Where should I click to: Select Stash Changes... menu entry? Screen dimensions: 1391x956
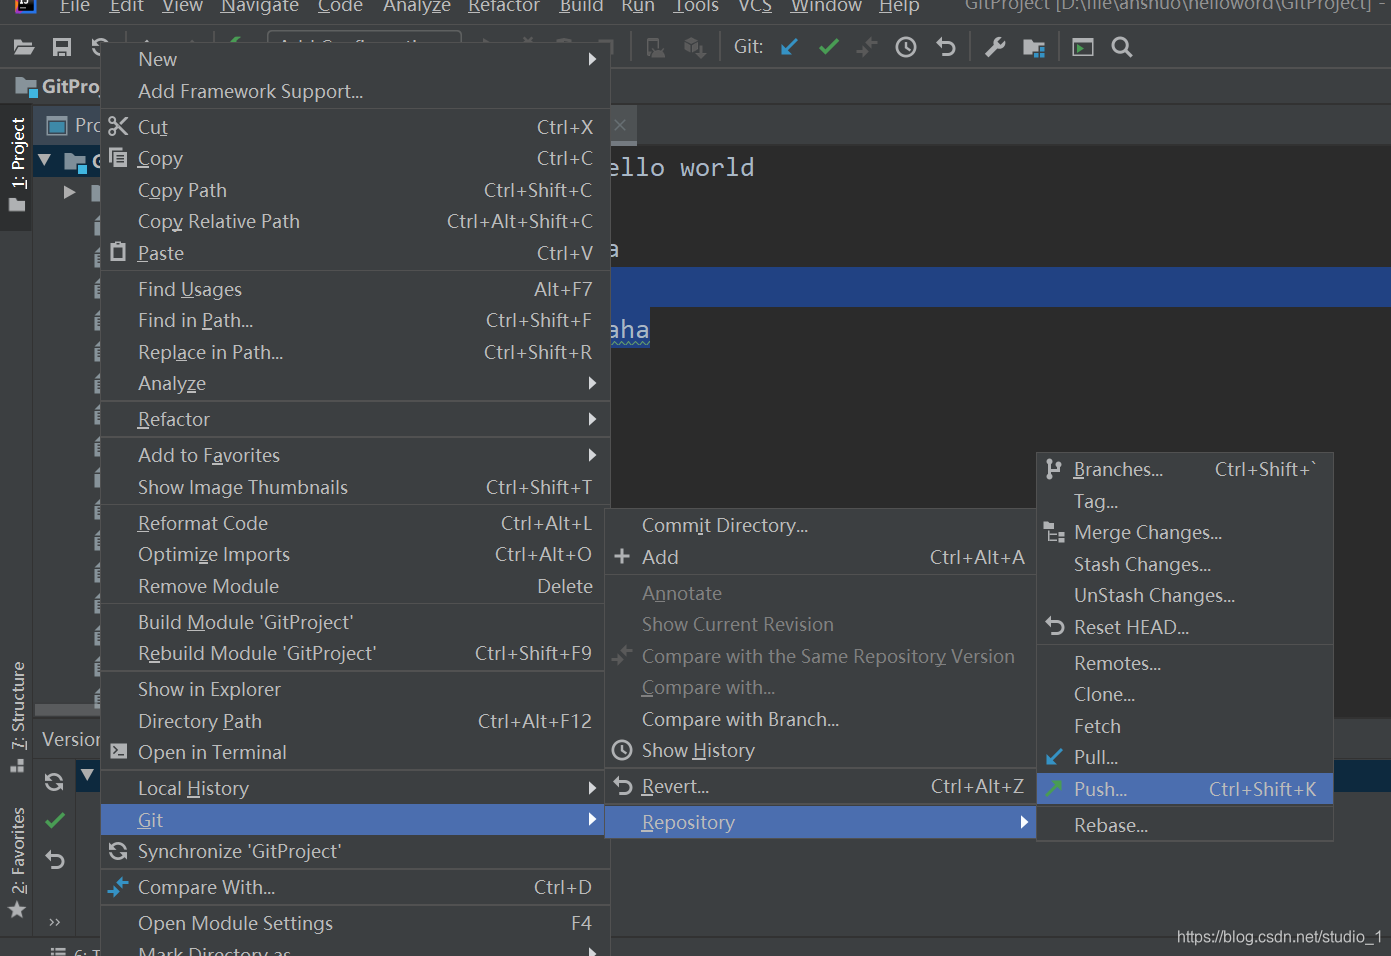click(x=1185, y=564)
